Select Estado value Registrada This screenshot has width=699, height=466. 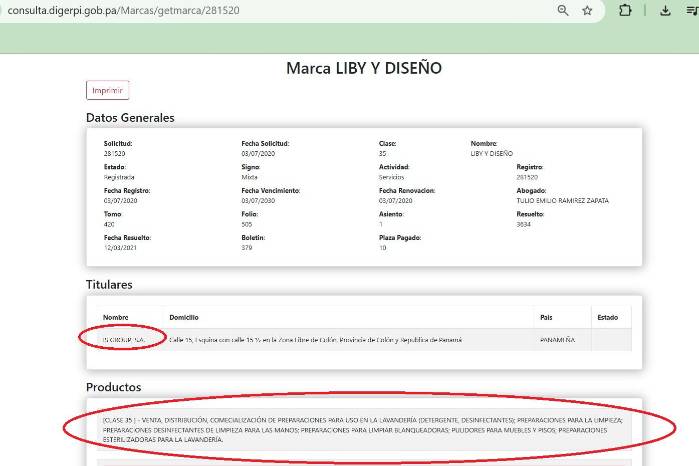tap(119, 177)
